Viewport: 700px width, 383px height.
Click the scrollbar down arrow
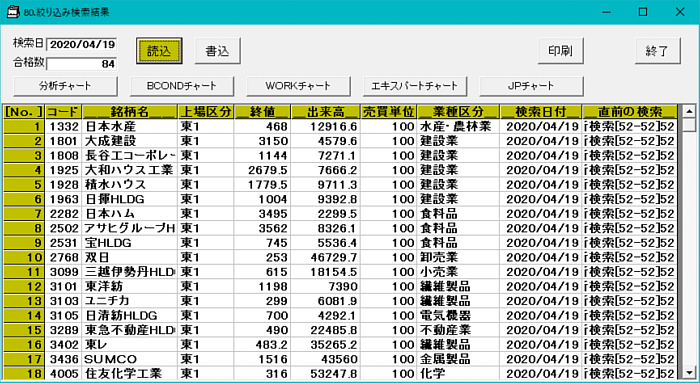(689, 373)
